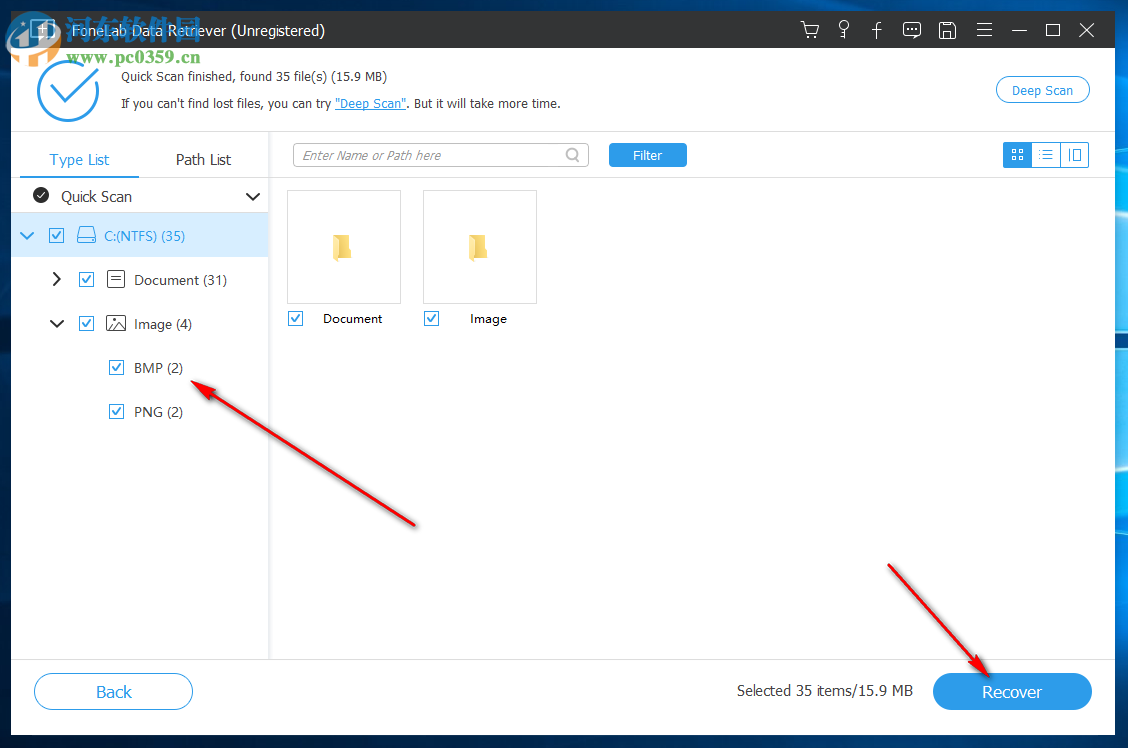Open the Facebook share icon

(877, 29)
